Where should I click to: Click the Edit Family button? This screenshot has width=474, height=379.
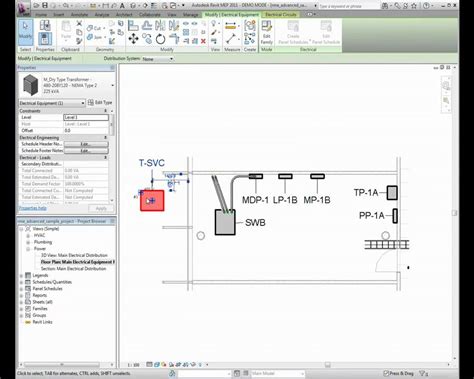pyautogui.click(x=266, y=32)
